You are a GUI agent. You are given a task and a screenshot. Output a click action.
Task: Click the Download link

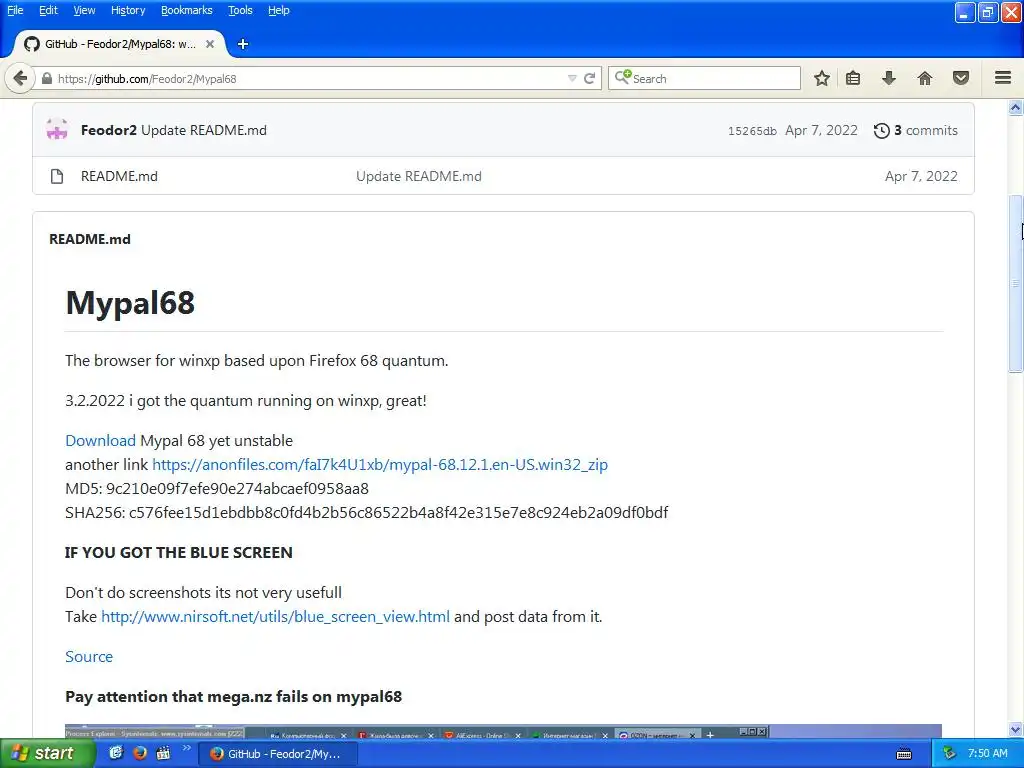(101, 441)
